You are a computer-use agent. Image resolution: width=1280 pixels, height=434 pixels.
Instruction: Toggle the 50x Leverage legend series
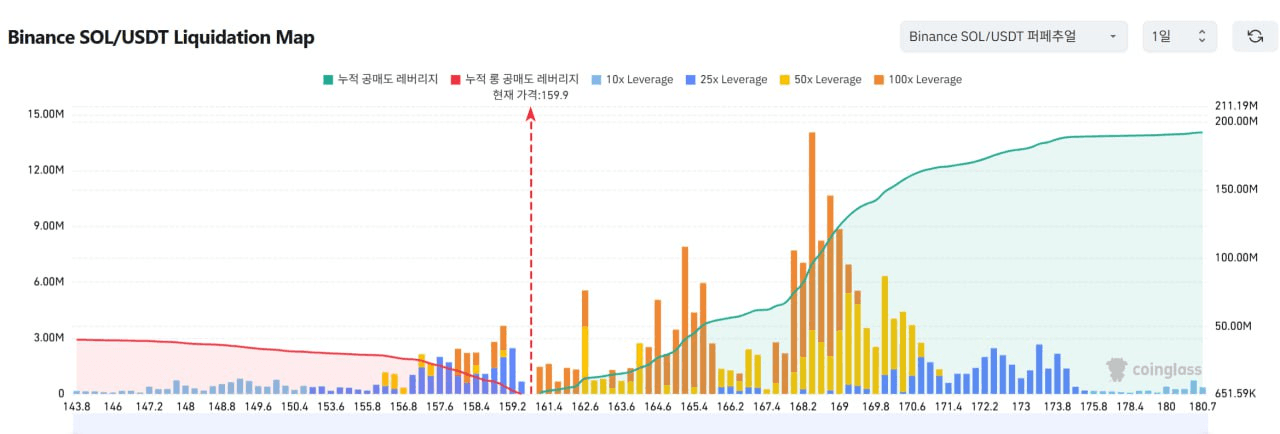tap(820, 79)
